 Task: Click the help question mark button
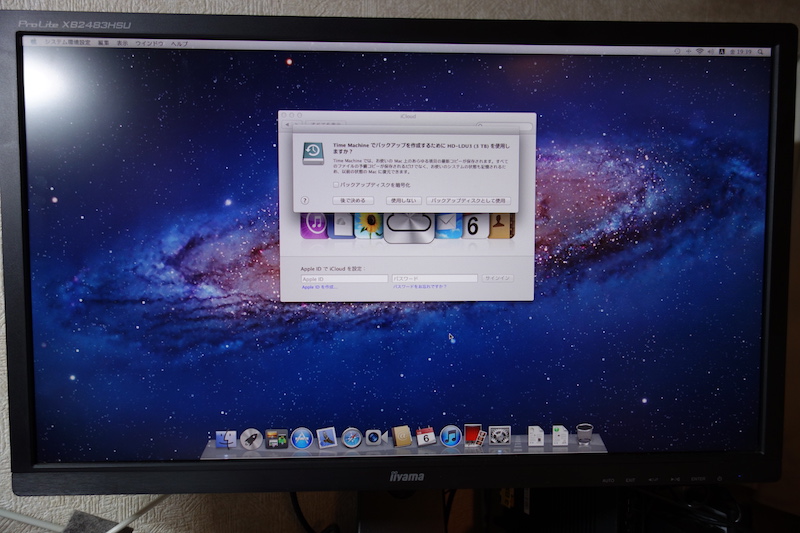pyautogui.click(x=305, y=200)
